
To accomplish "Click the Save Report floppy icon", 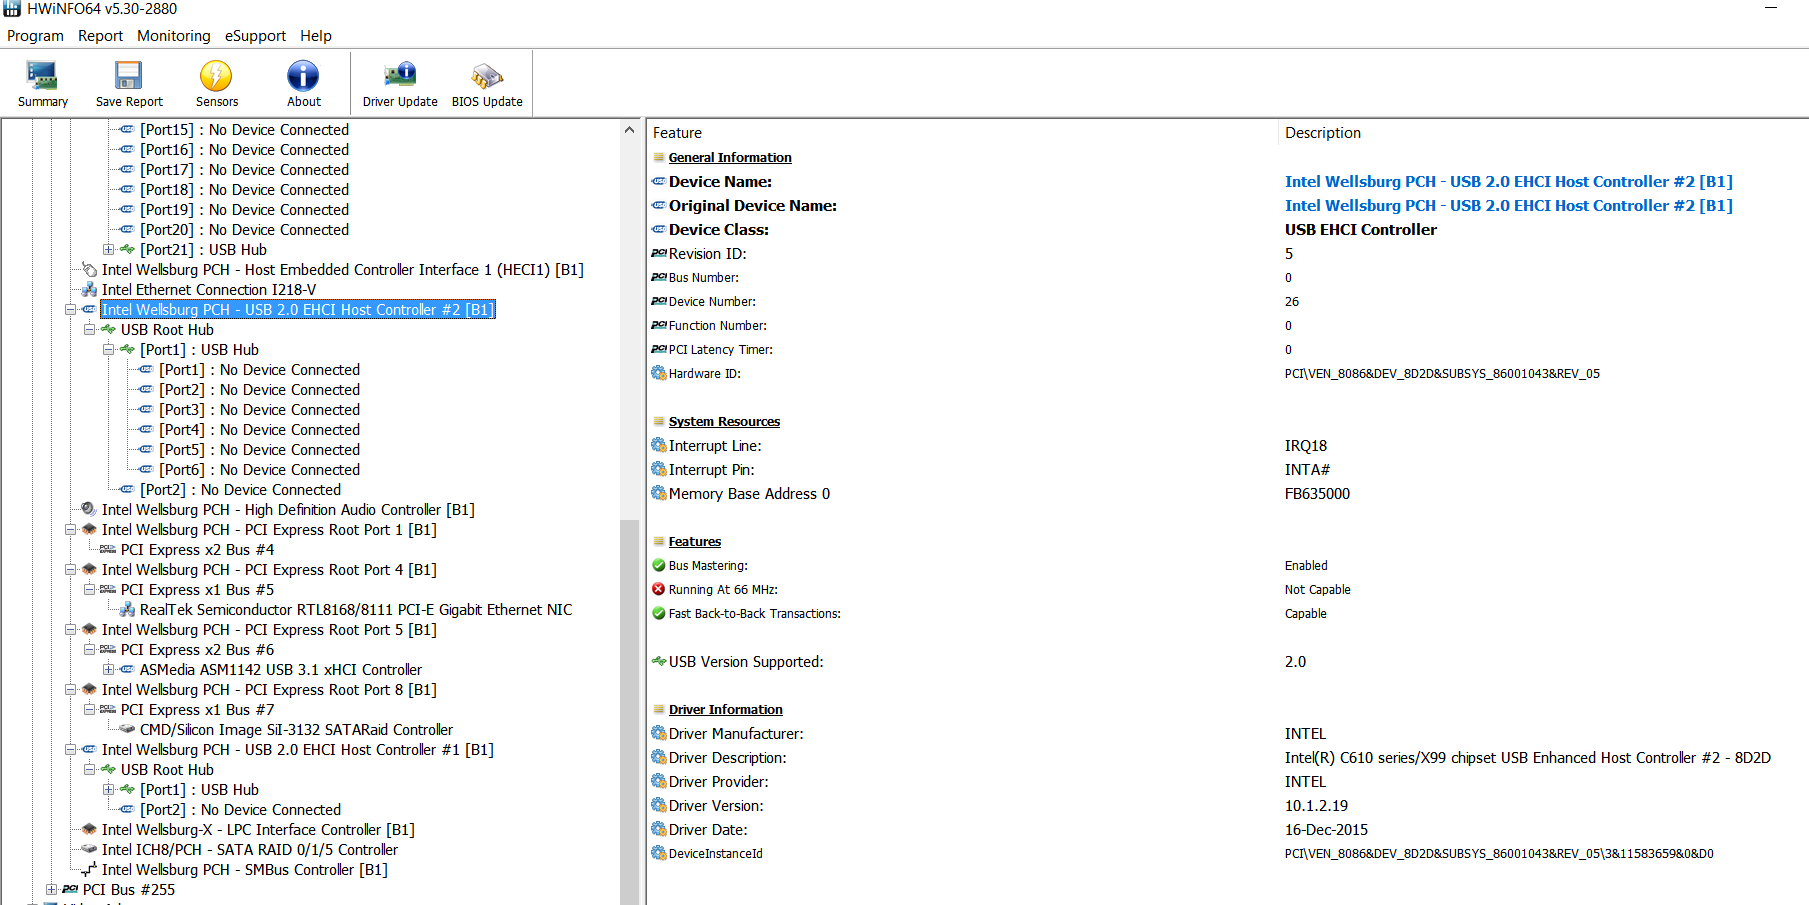I will point(129,76).
